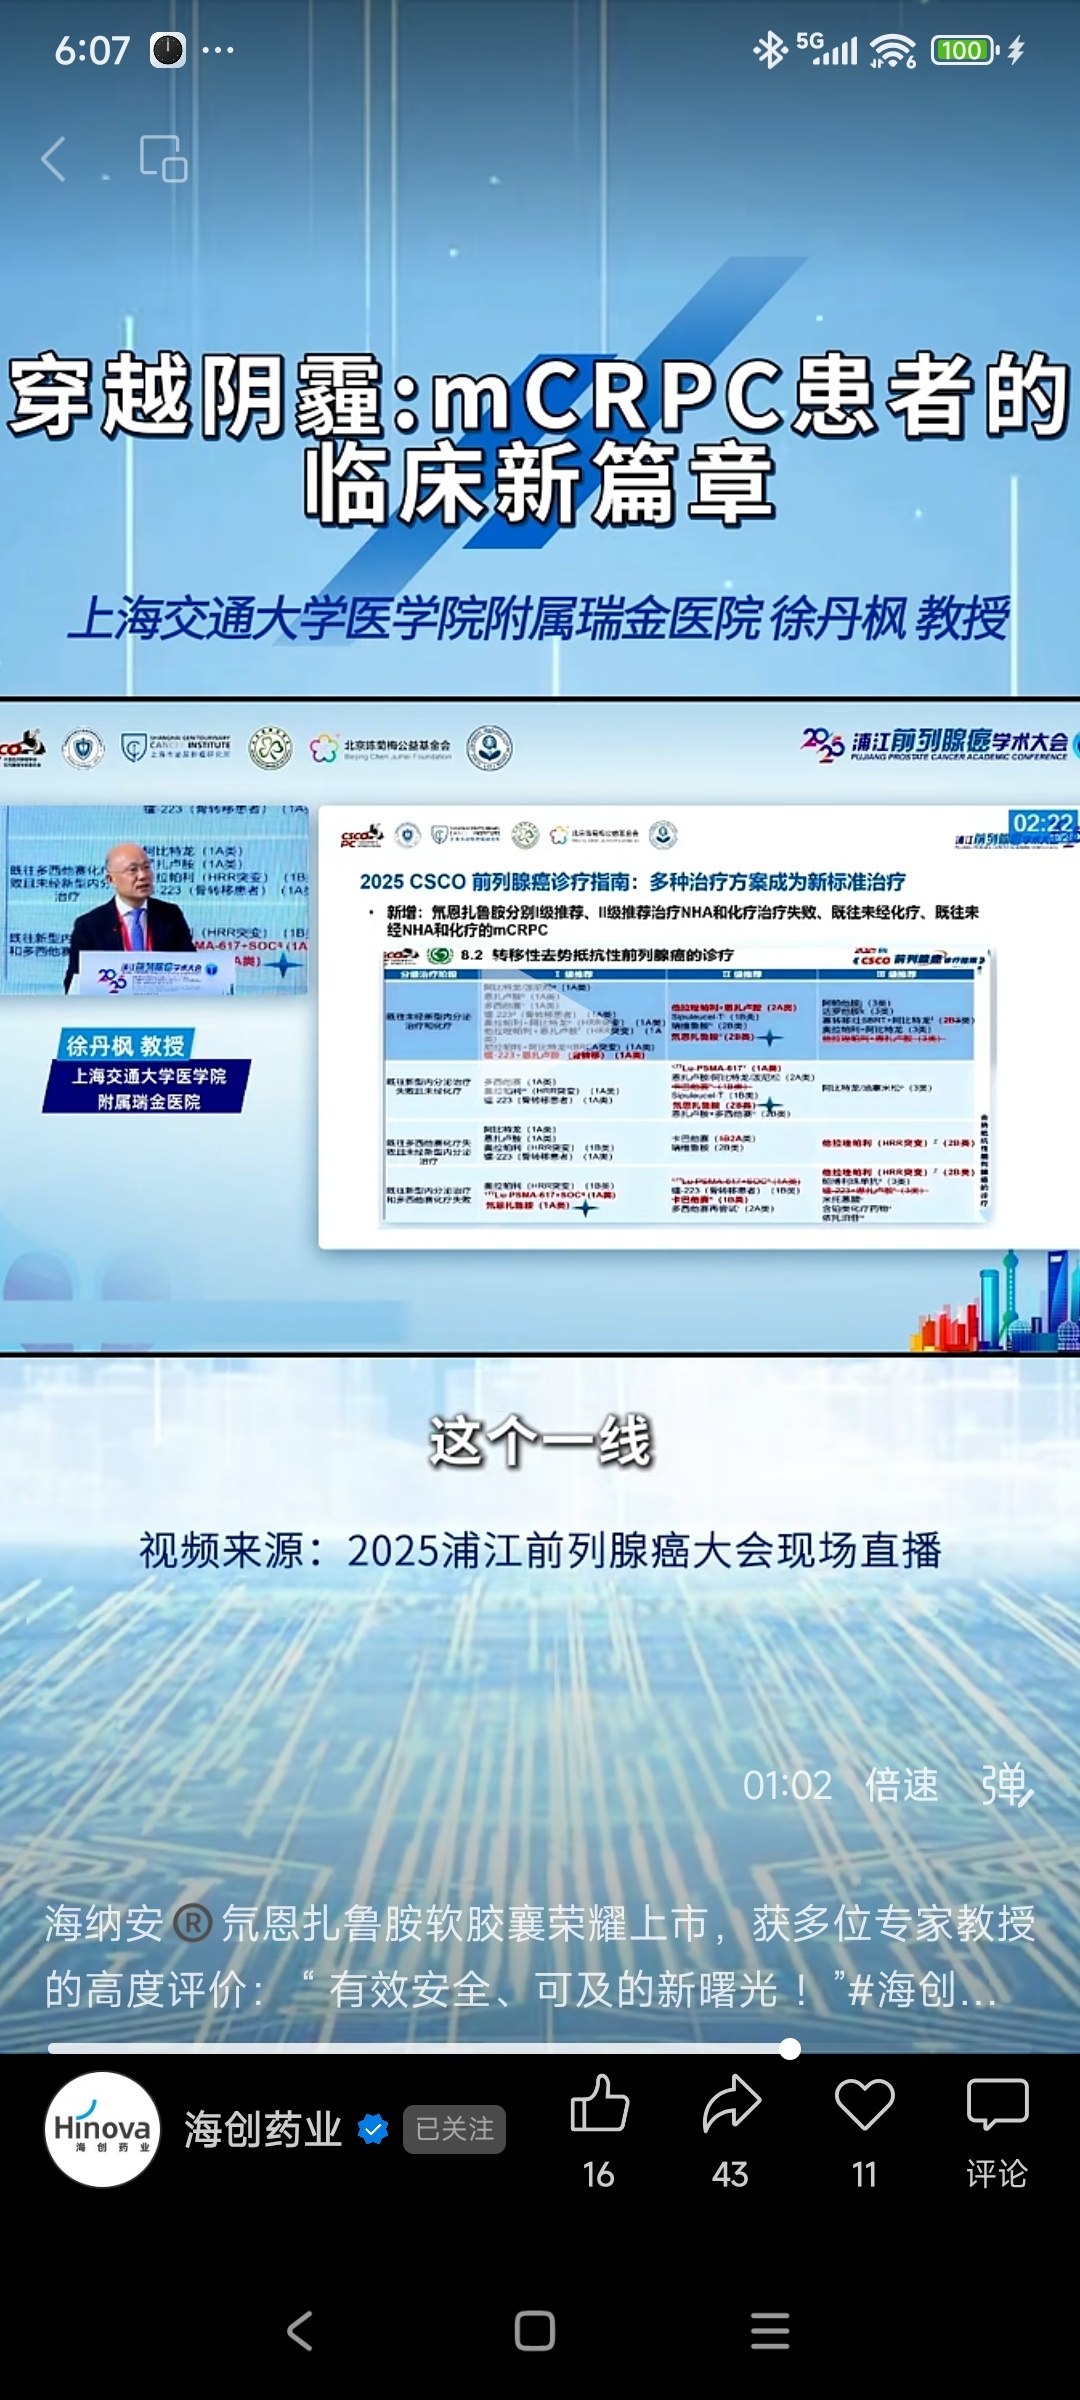Tap the Android recent apps button

[770, 2331]
